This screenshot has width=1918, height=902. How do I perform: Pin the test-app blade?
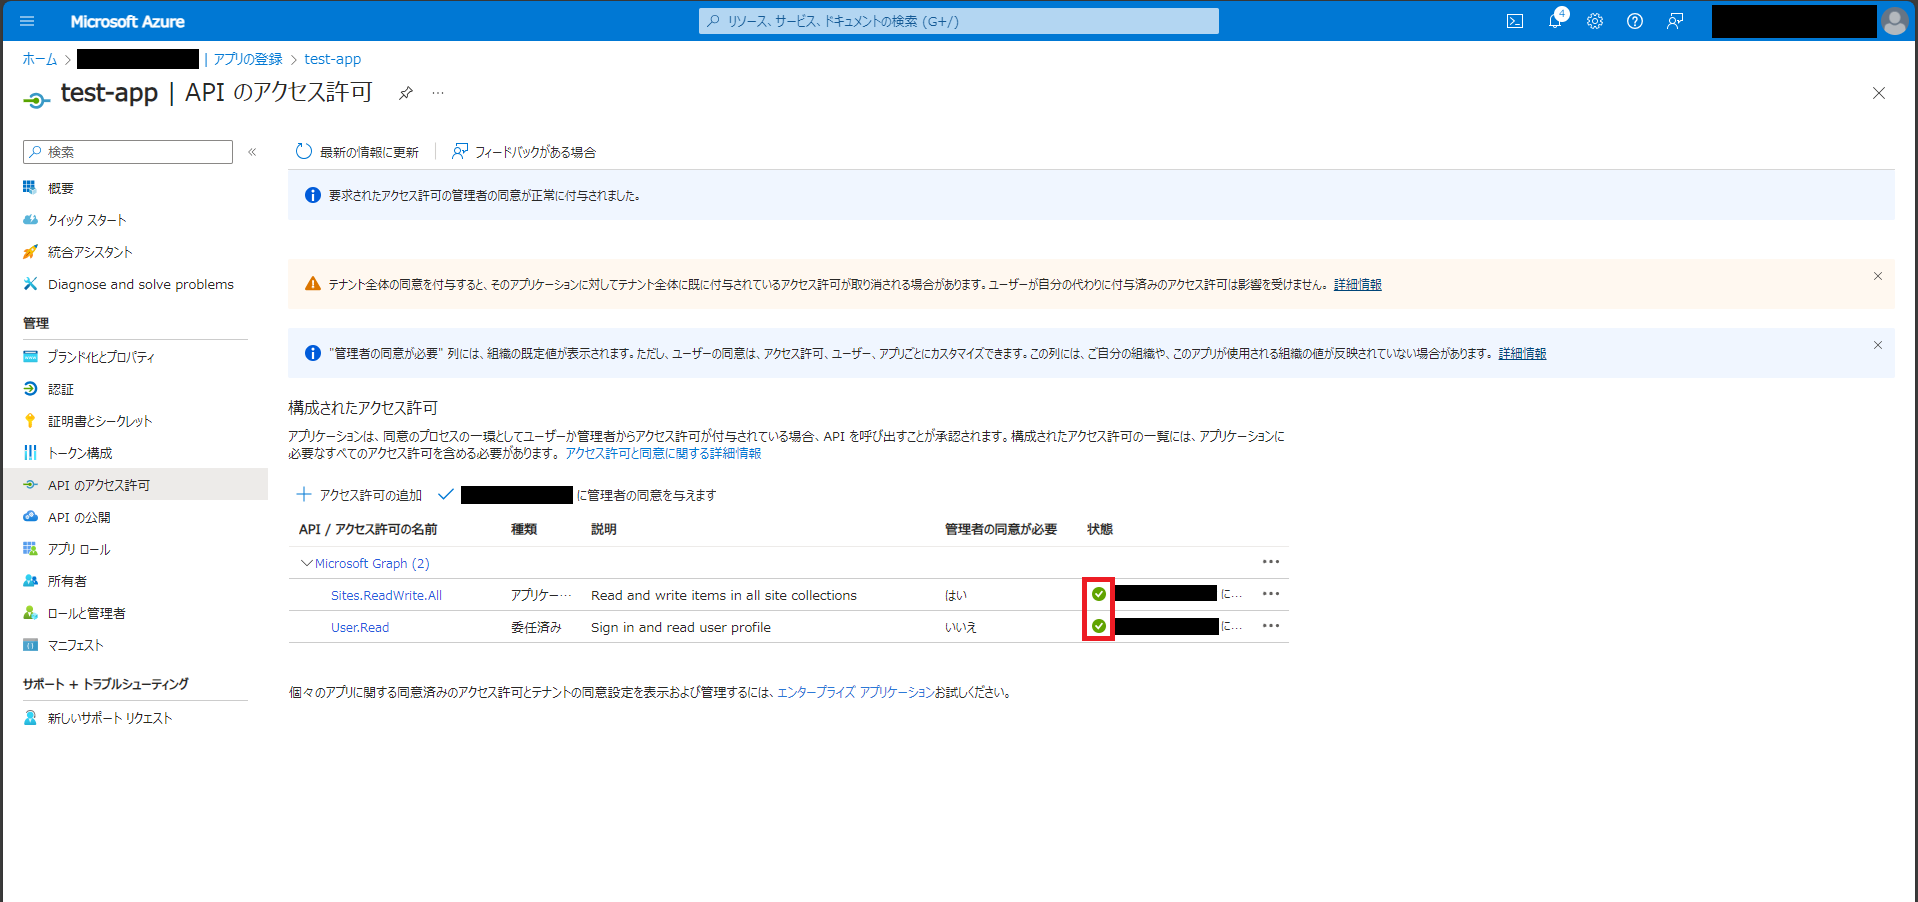pos(405,93)
